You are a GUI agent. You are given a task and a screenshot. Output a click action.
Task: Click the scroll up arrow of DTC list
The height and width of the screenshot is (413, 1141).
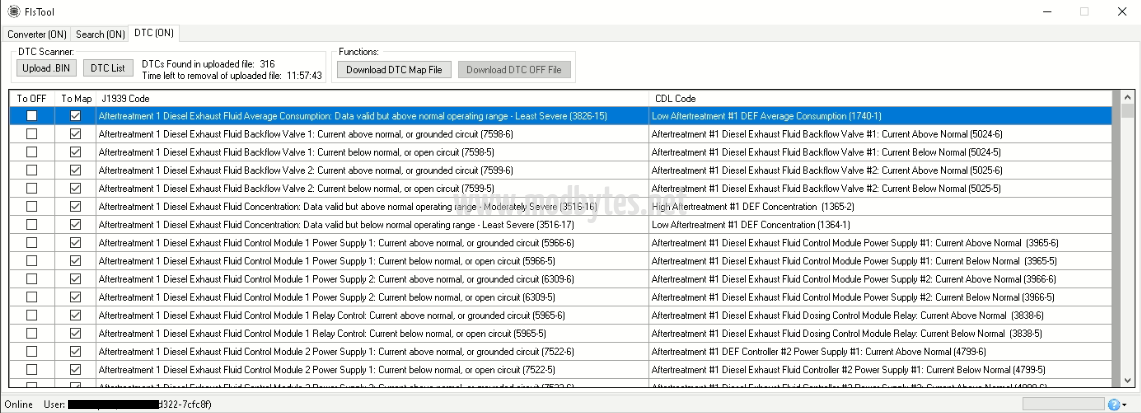1127,98
